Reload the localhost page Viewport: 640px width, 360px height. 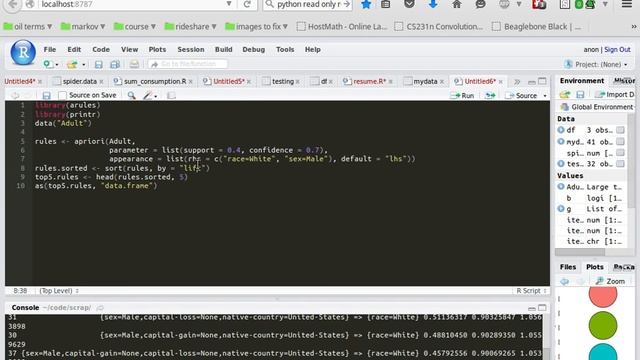click(247, 4)
